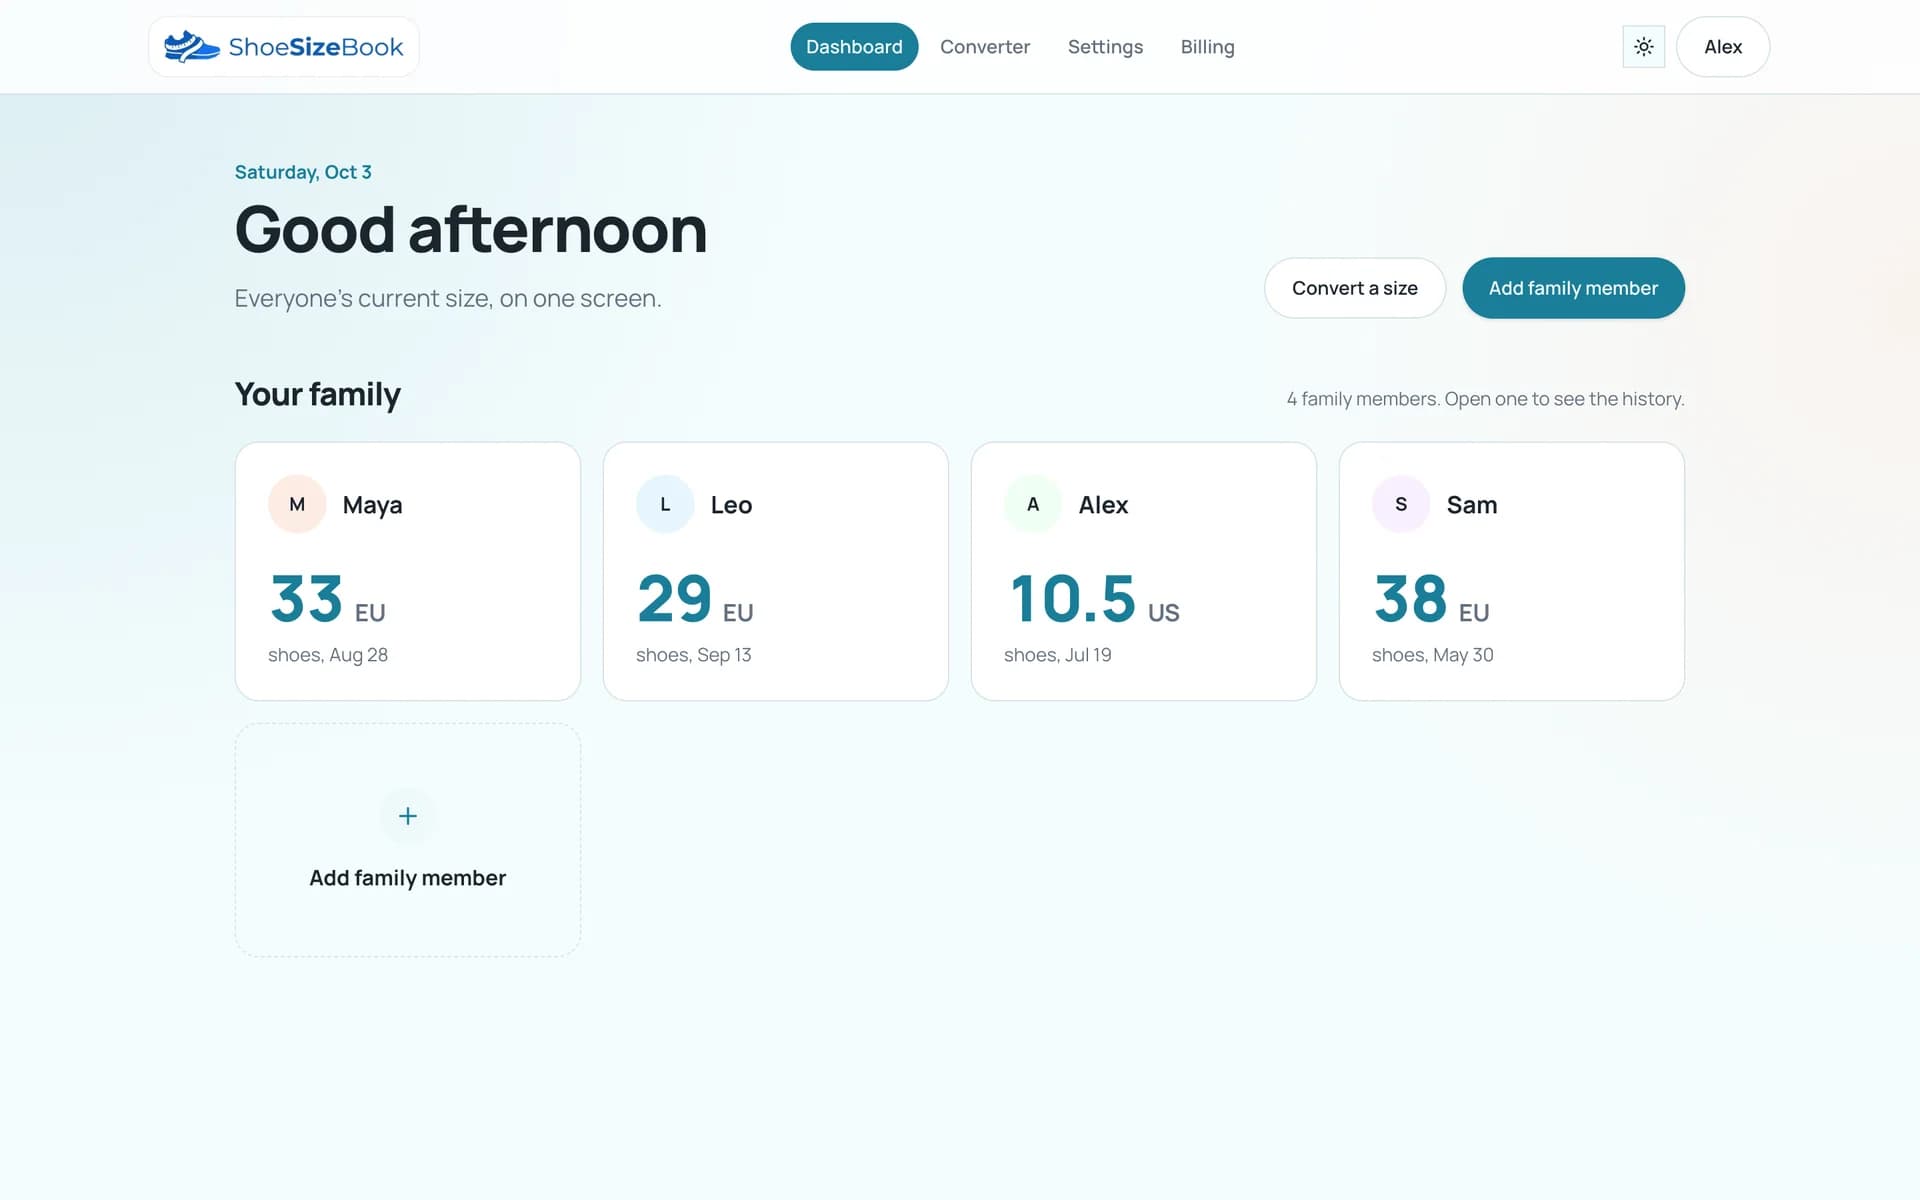Click the 'shoes, Jul 19' text
Image resolution: width=1920 pixels, height=1200 pixels.
coord(1057,655)
